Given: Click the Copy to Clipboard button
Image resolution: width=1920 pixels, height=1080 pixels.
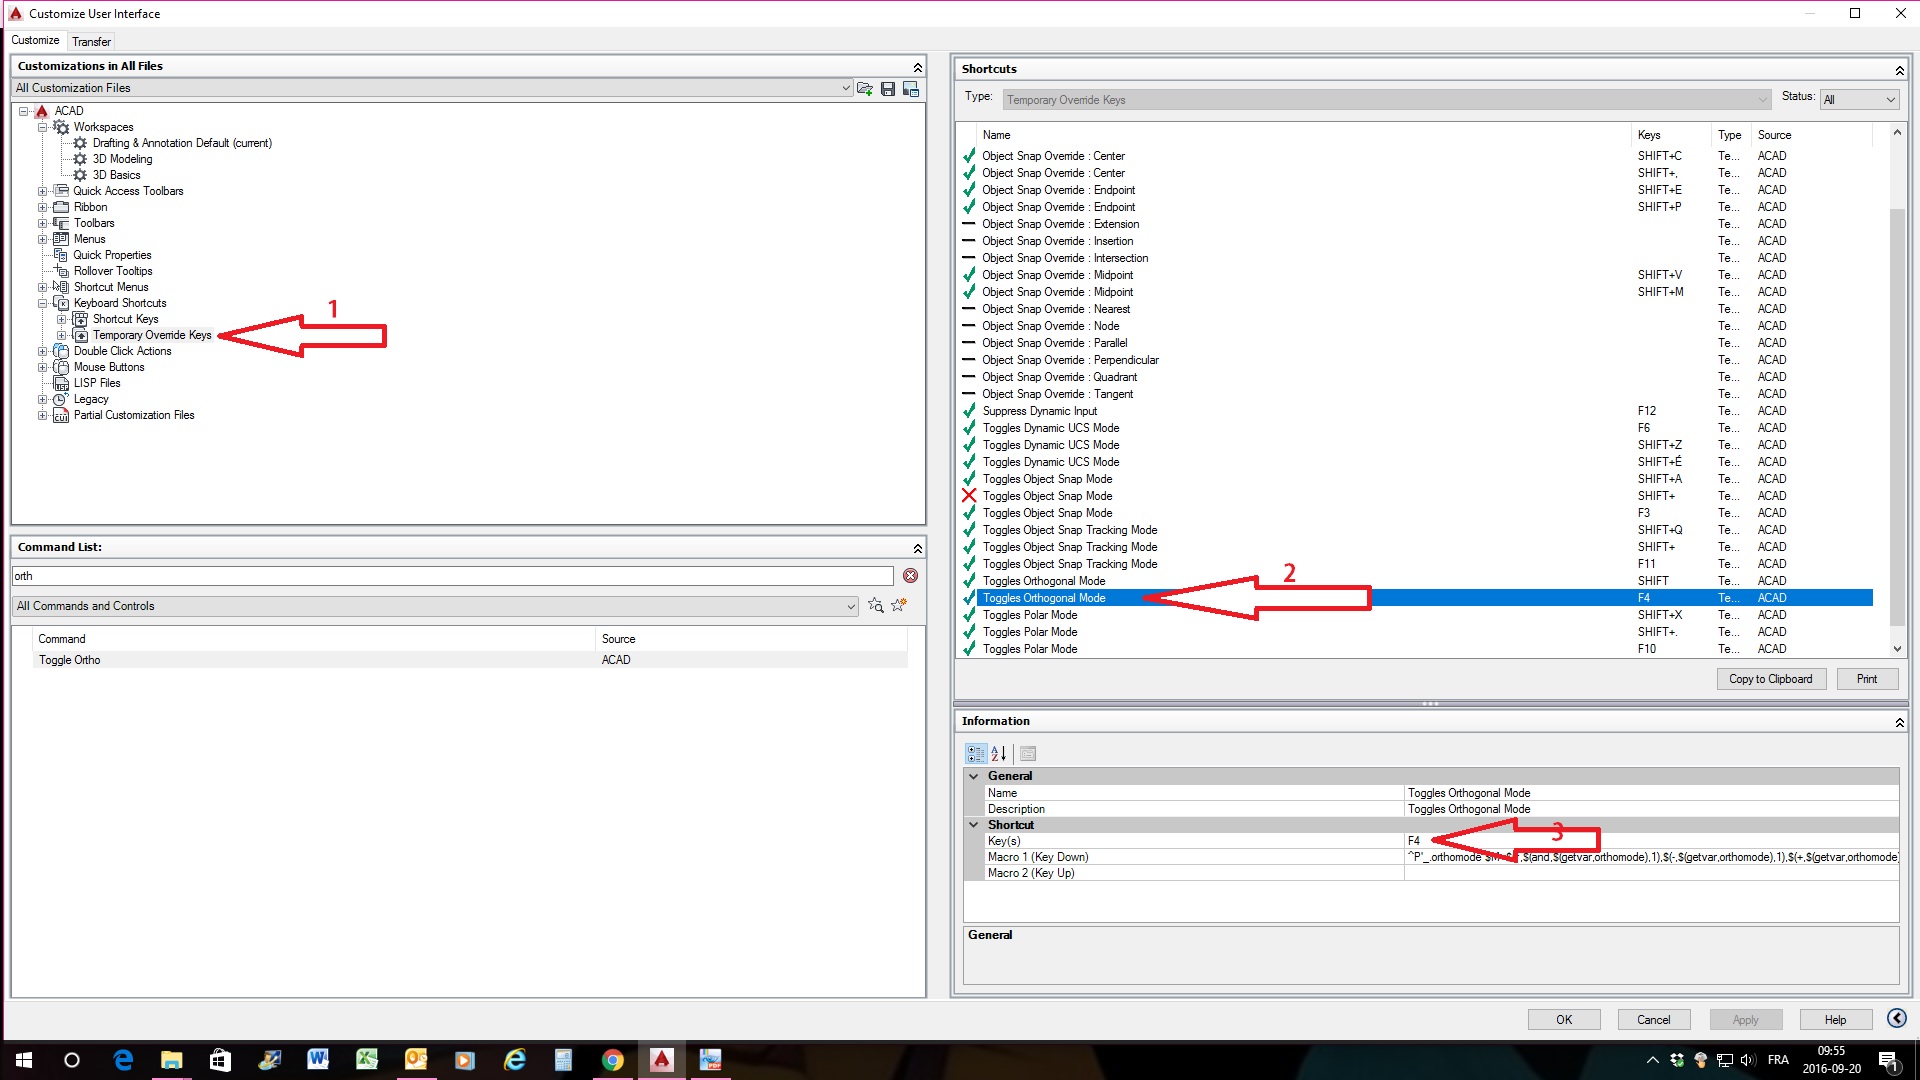Looking at the screenshot, I should coord(1771,678).
